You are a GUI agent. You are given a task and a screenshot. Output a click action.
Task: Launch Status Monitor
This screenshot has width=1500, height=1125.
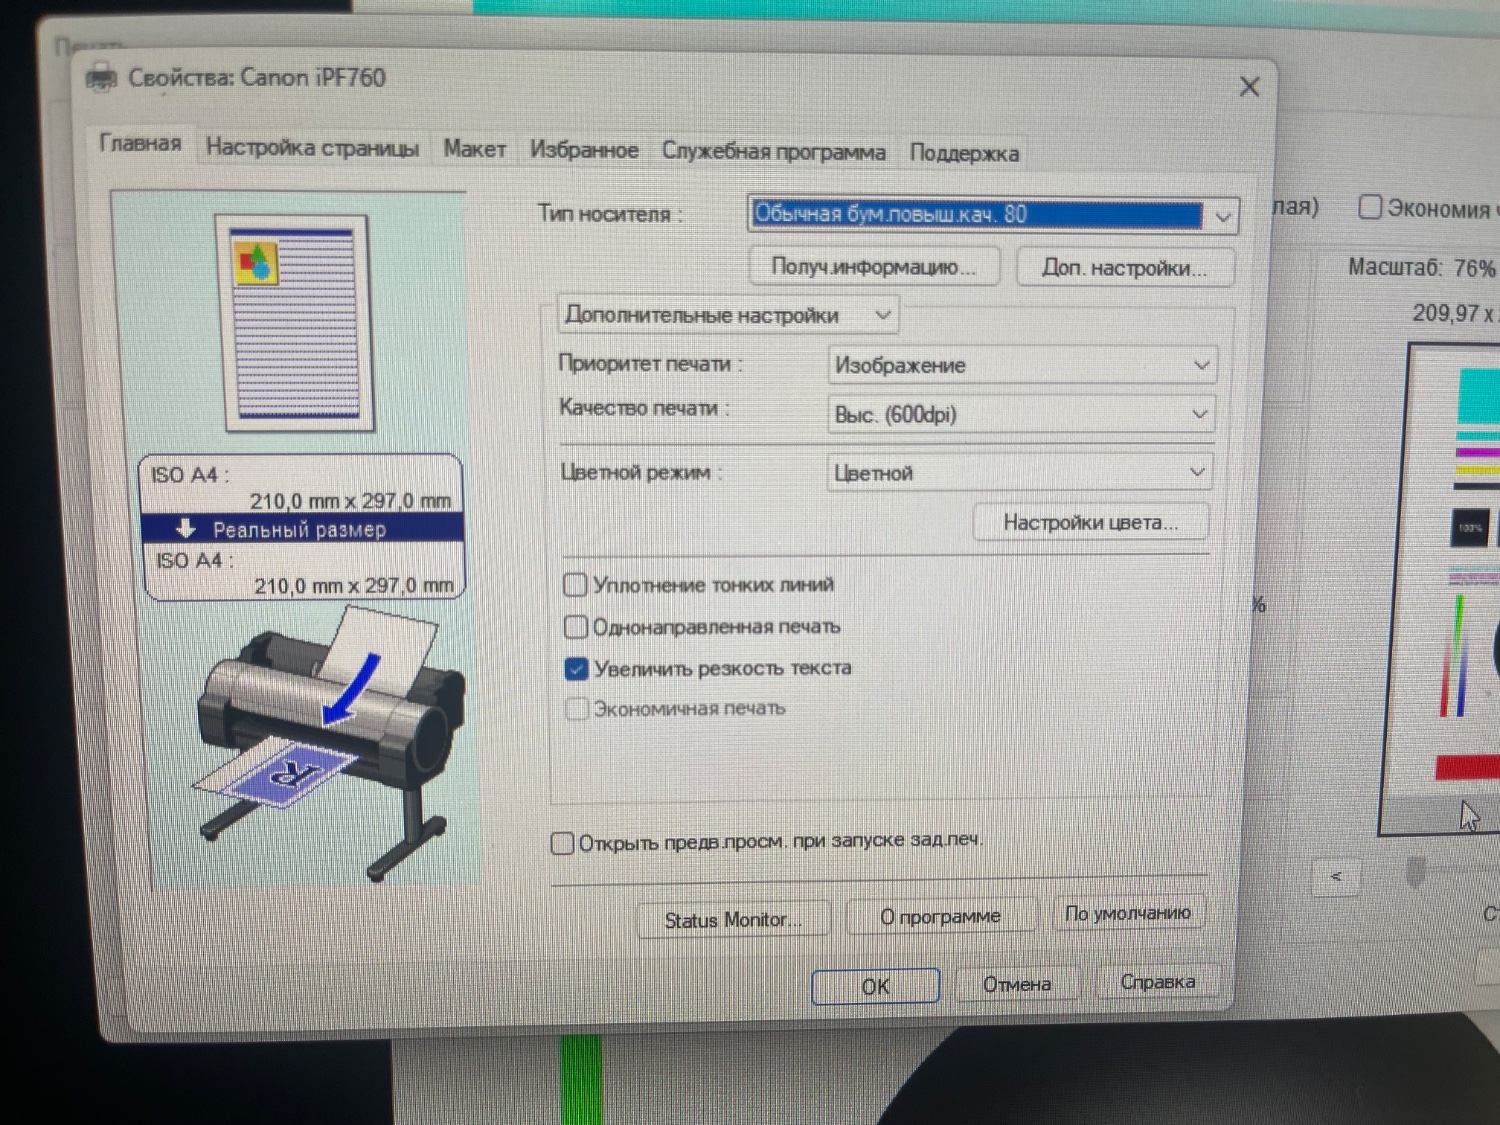pyautogui.click(x=733, y=919)
